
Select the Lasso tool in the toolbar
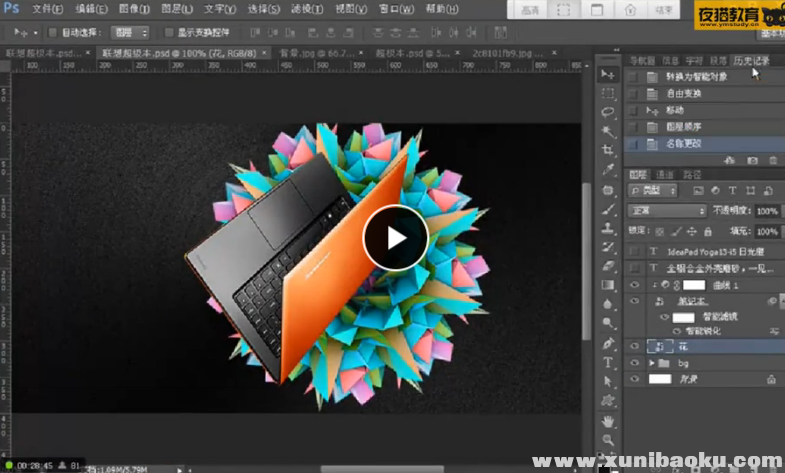pyautogui.click(x=608, y=112)
